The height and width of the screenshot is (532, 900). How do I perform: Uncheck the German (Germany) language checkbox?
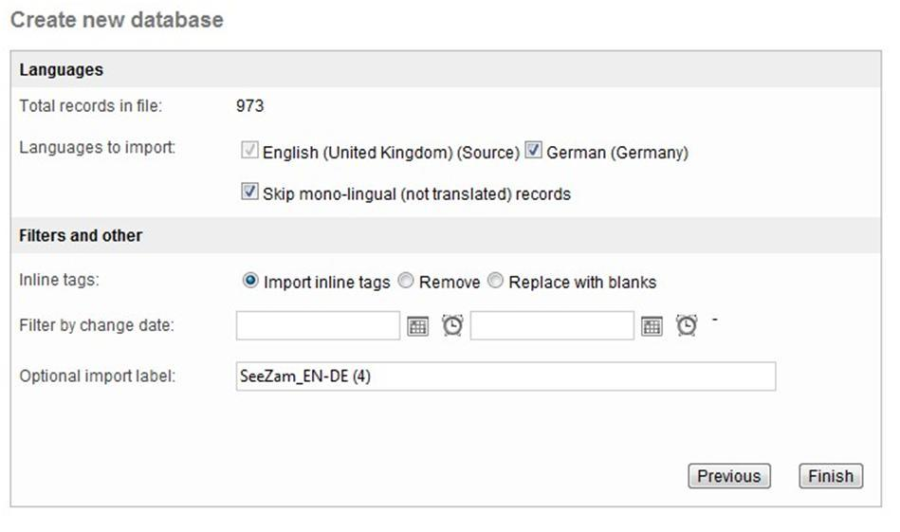click(534, 153)
